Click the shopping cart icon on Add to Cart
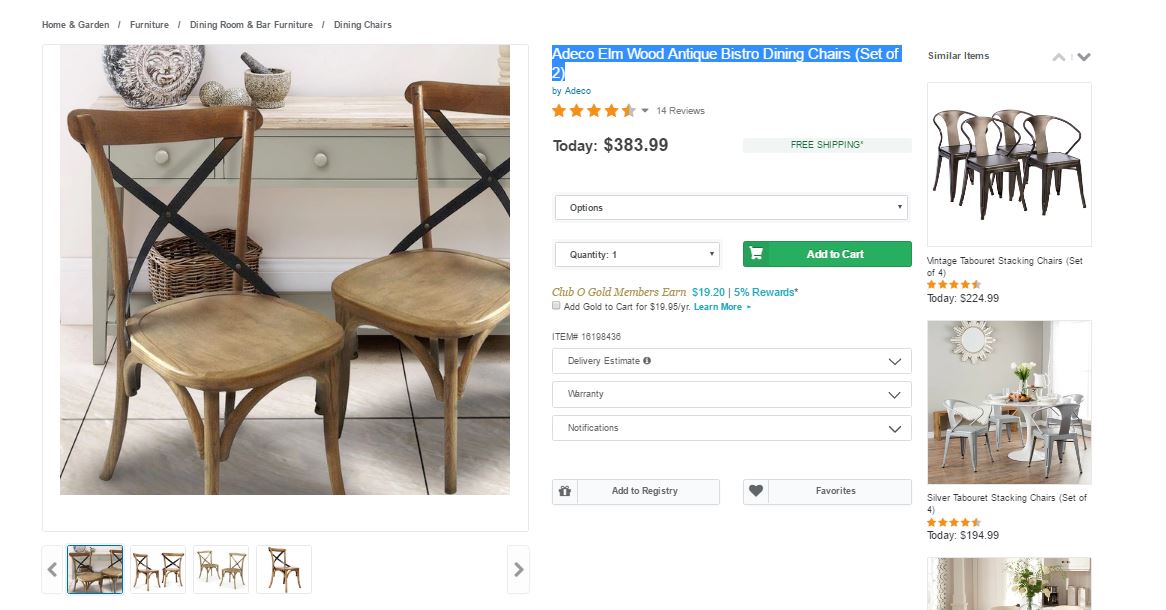This screenshot has height=610, width=1166. (756, 254)
